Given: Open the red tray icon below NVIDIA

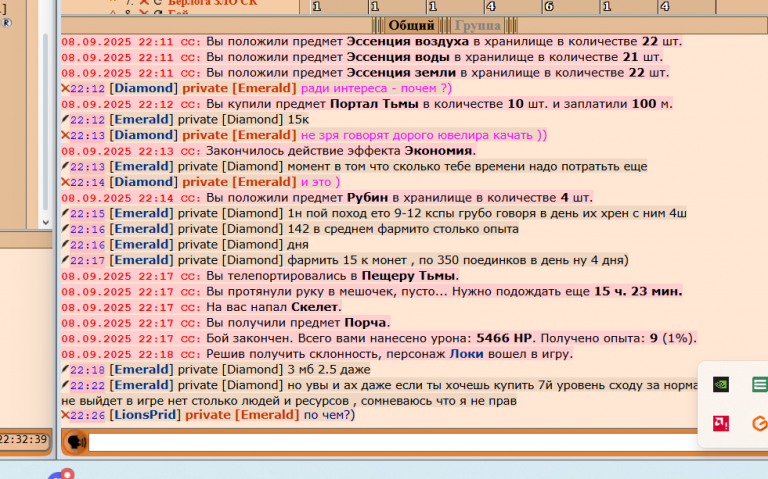Looking at the screenshot, I should point(720,424).
